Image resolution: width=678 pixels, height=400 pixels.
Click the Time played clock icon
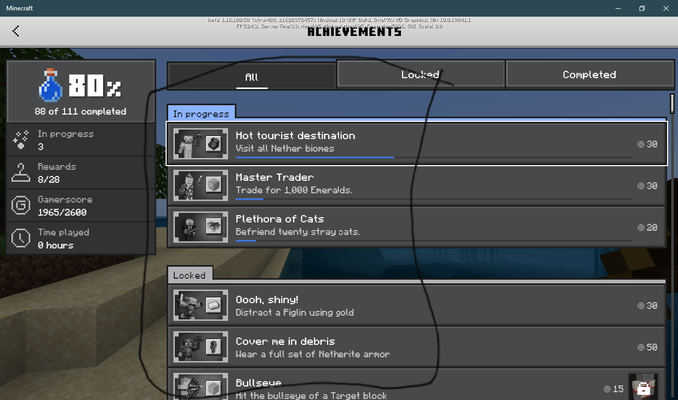point(20,238)
